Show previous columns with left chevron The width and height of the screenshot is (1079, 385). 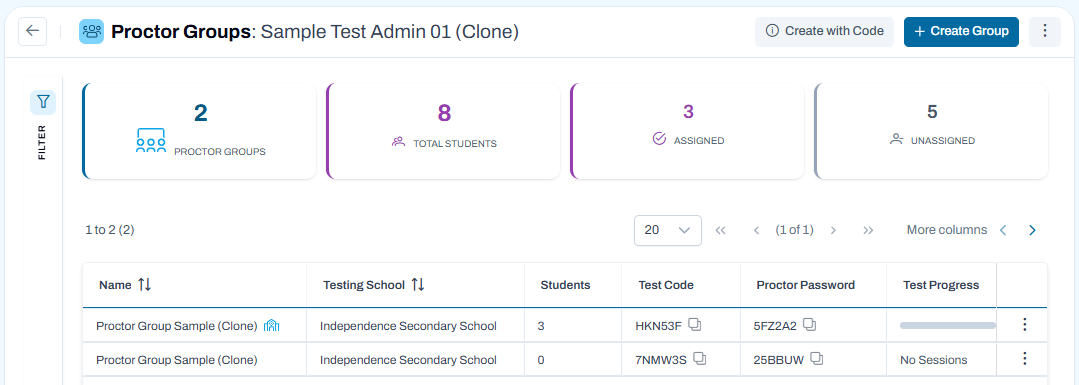pos(1003,230)
